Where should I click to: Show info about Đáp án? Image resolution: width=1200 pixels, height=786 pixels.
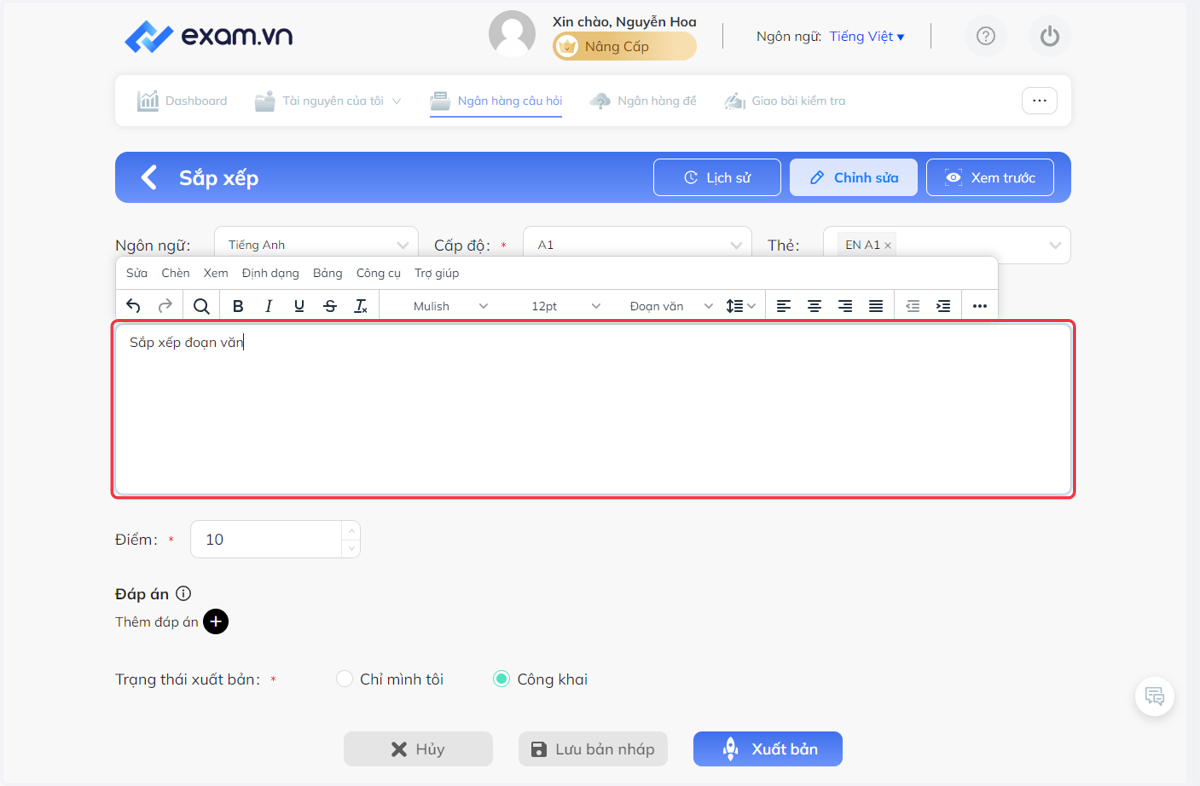183,594
